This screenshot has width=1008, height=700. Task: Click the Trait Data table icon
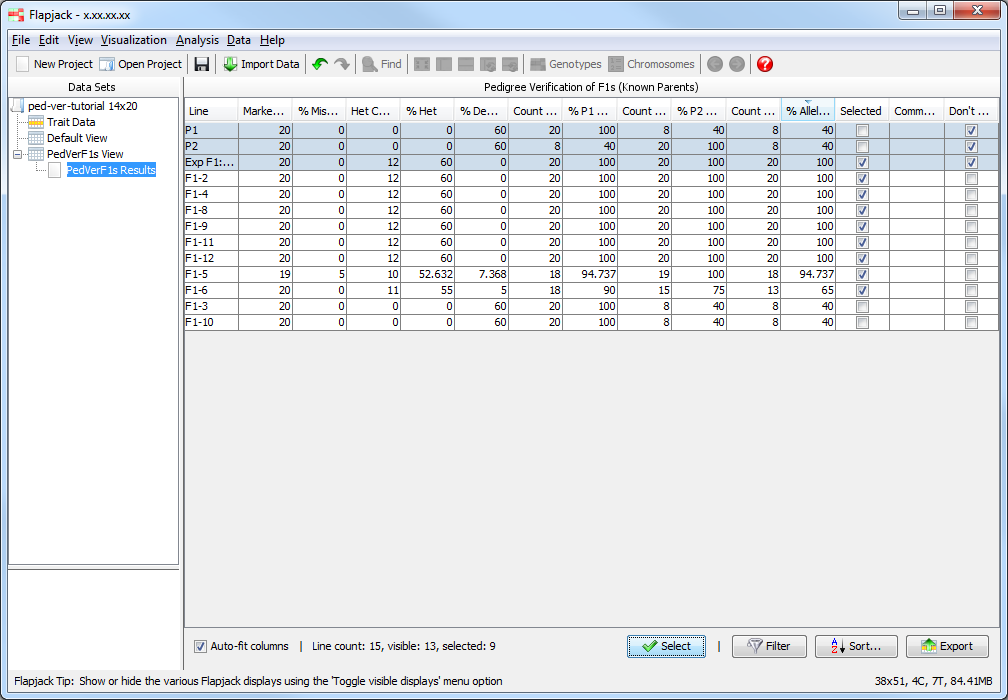point(36,122)
